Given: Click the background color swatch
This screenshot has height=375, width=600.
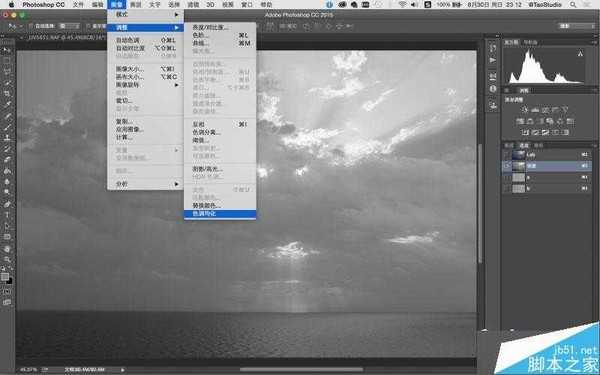Looking at the screenshot, I should [10, 281].
